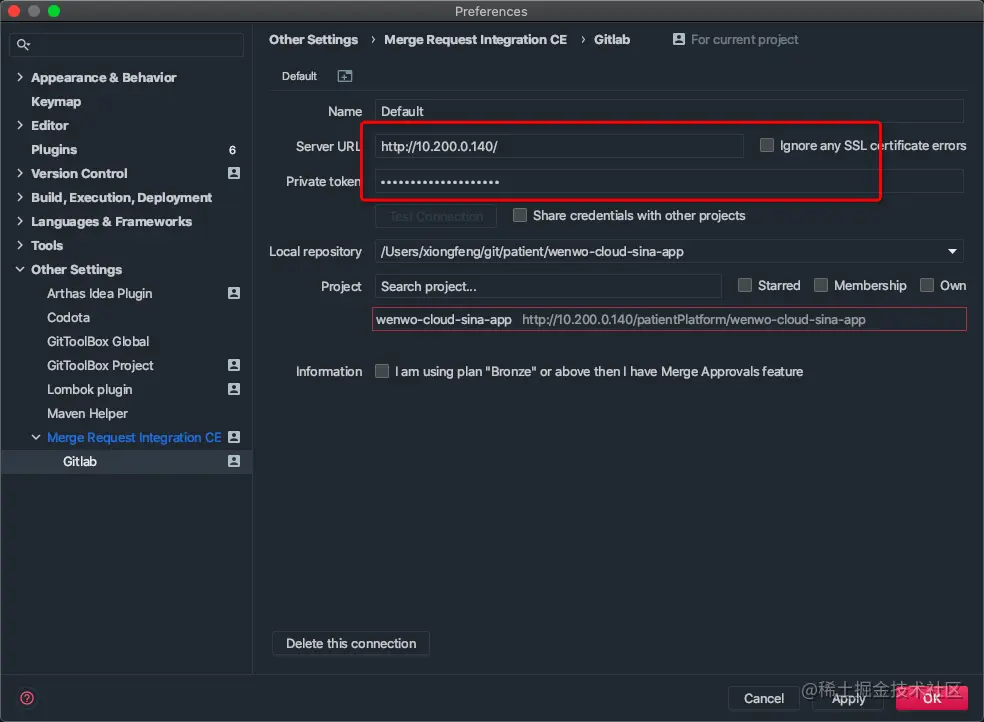
Task: Click the project icon next to Arthas Idea Plugin
Action: 233,293
